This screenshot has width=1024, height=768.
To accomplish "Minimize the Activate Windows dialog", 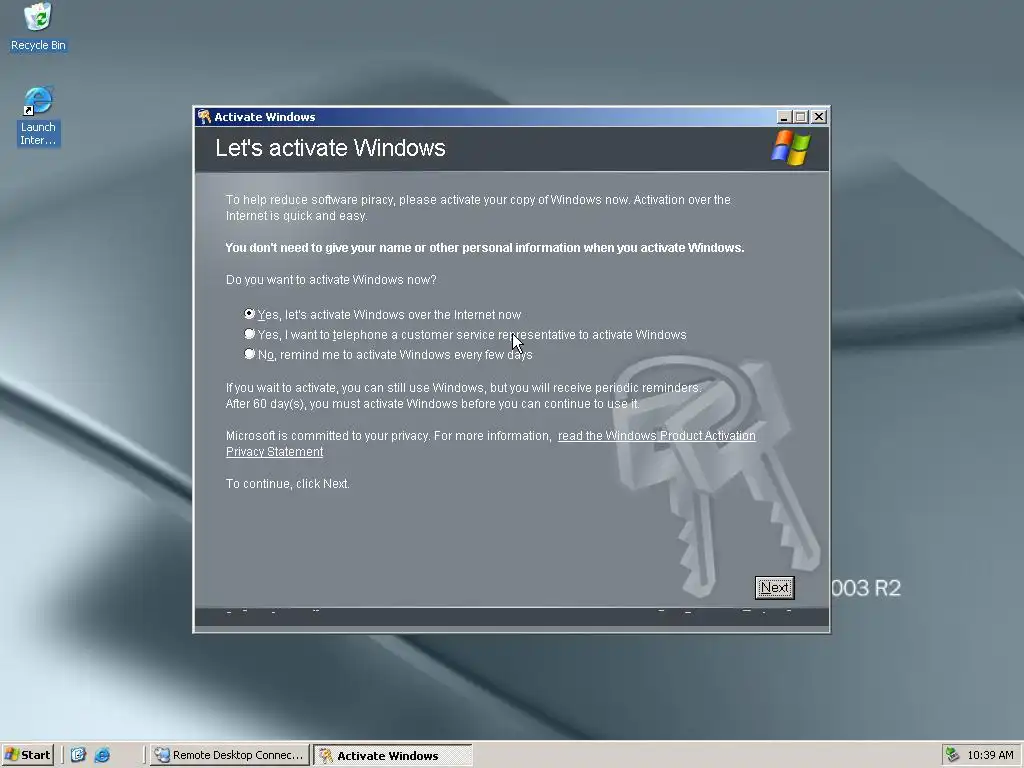I will pos(784,117).
